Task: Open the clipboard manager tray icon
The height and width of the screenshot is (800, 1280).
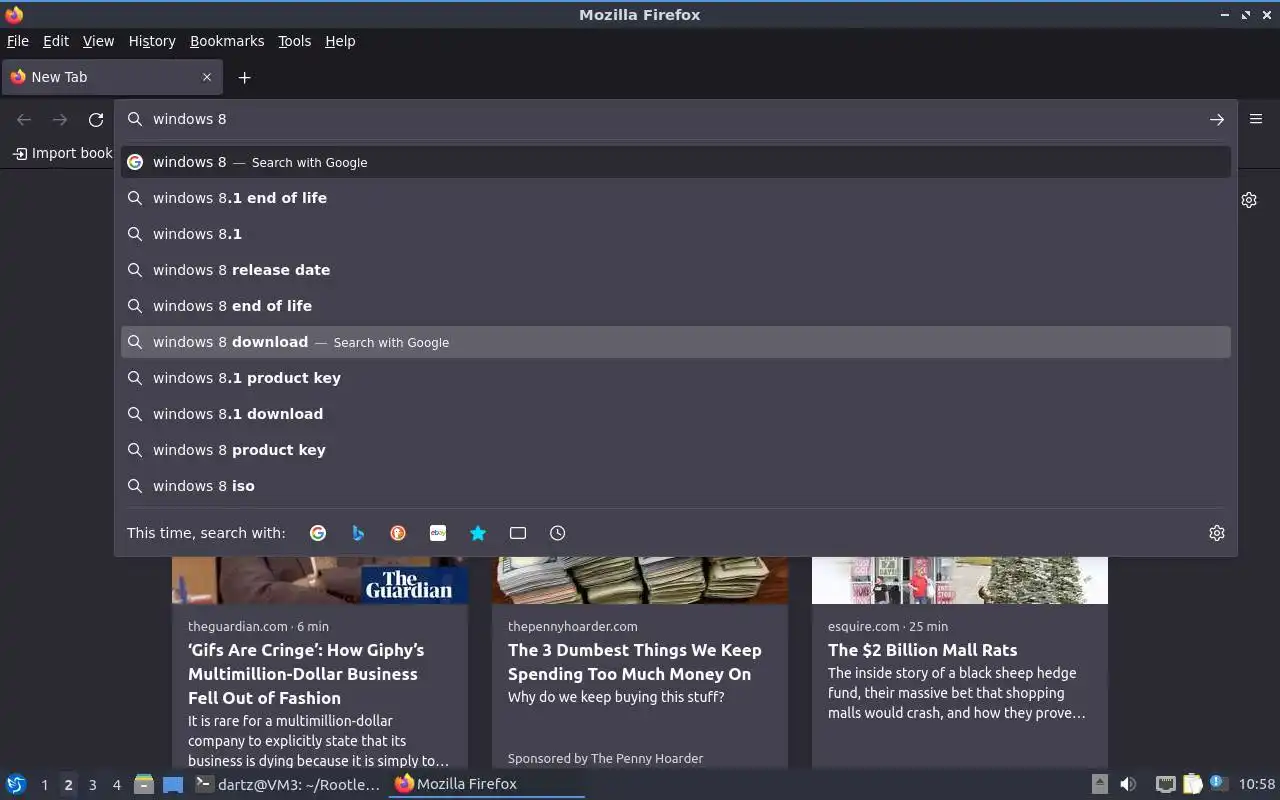Action: coord(1192,784)
